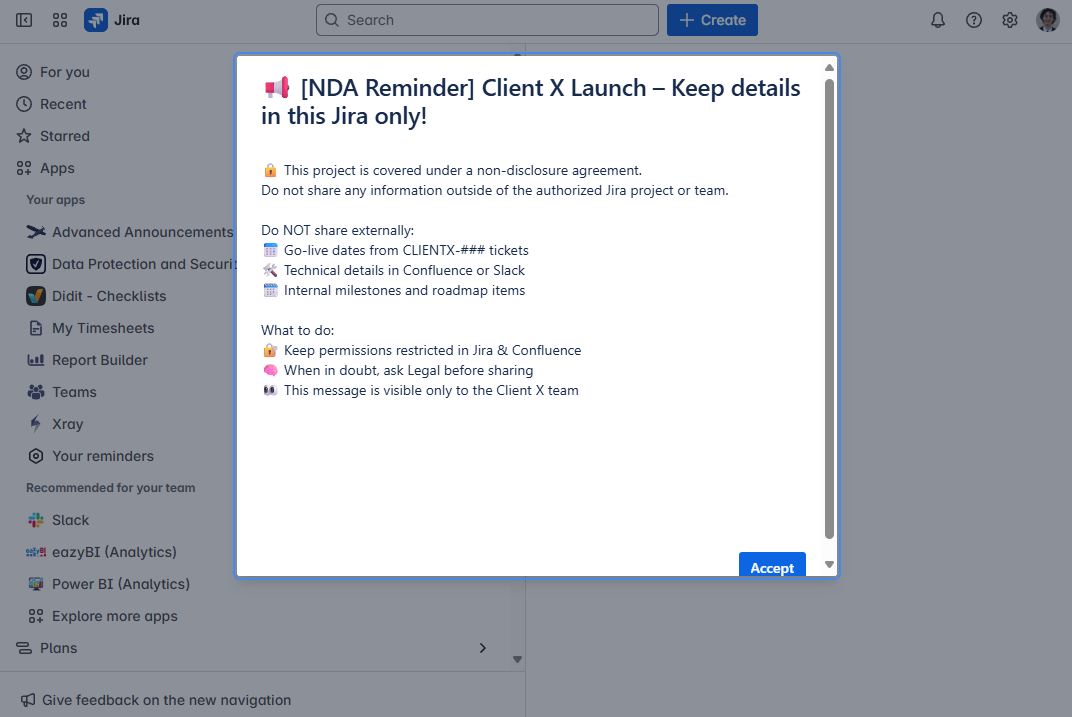The width and height of the screenshot is (1072, 717).
Task: Click the dialog scrollbar thumb
Action: [x=829, y=309]
